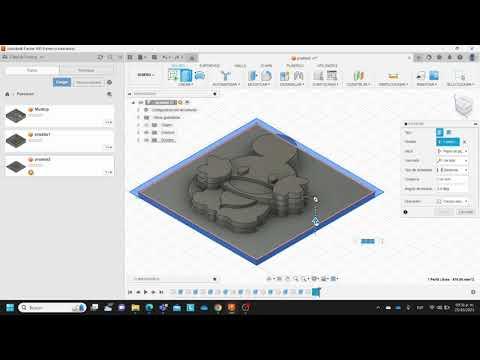Click the configuration table icon in CONFIGURAR
The height and width of the screenshot is (360, 480).
click(332, 76)
